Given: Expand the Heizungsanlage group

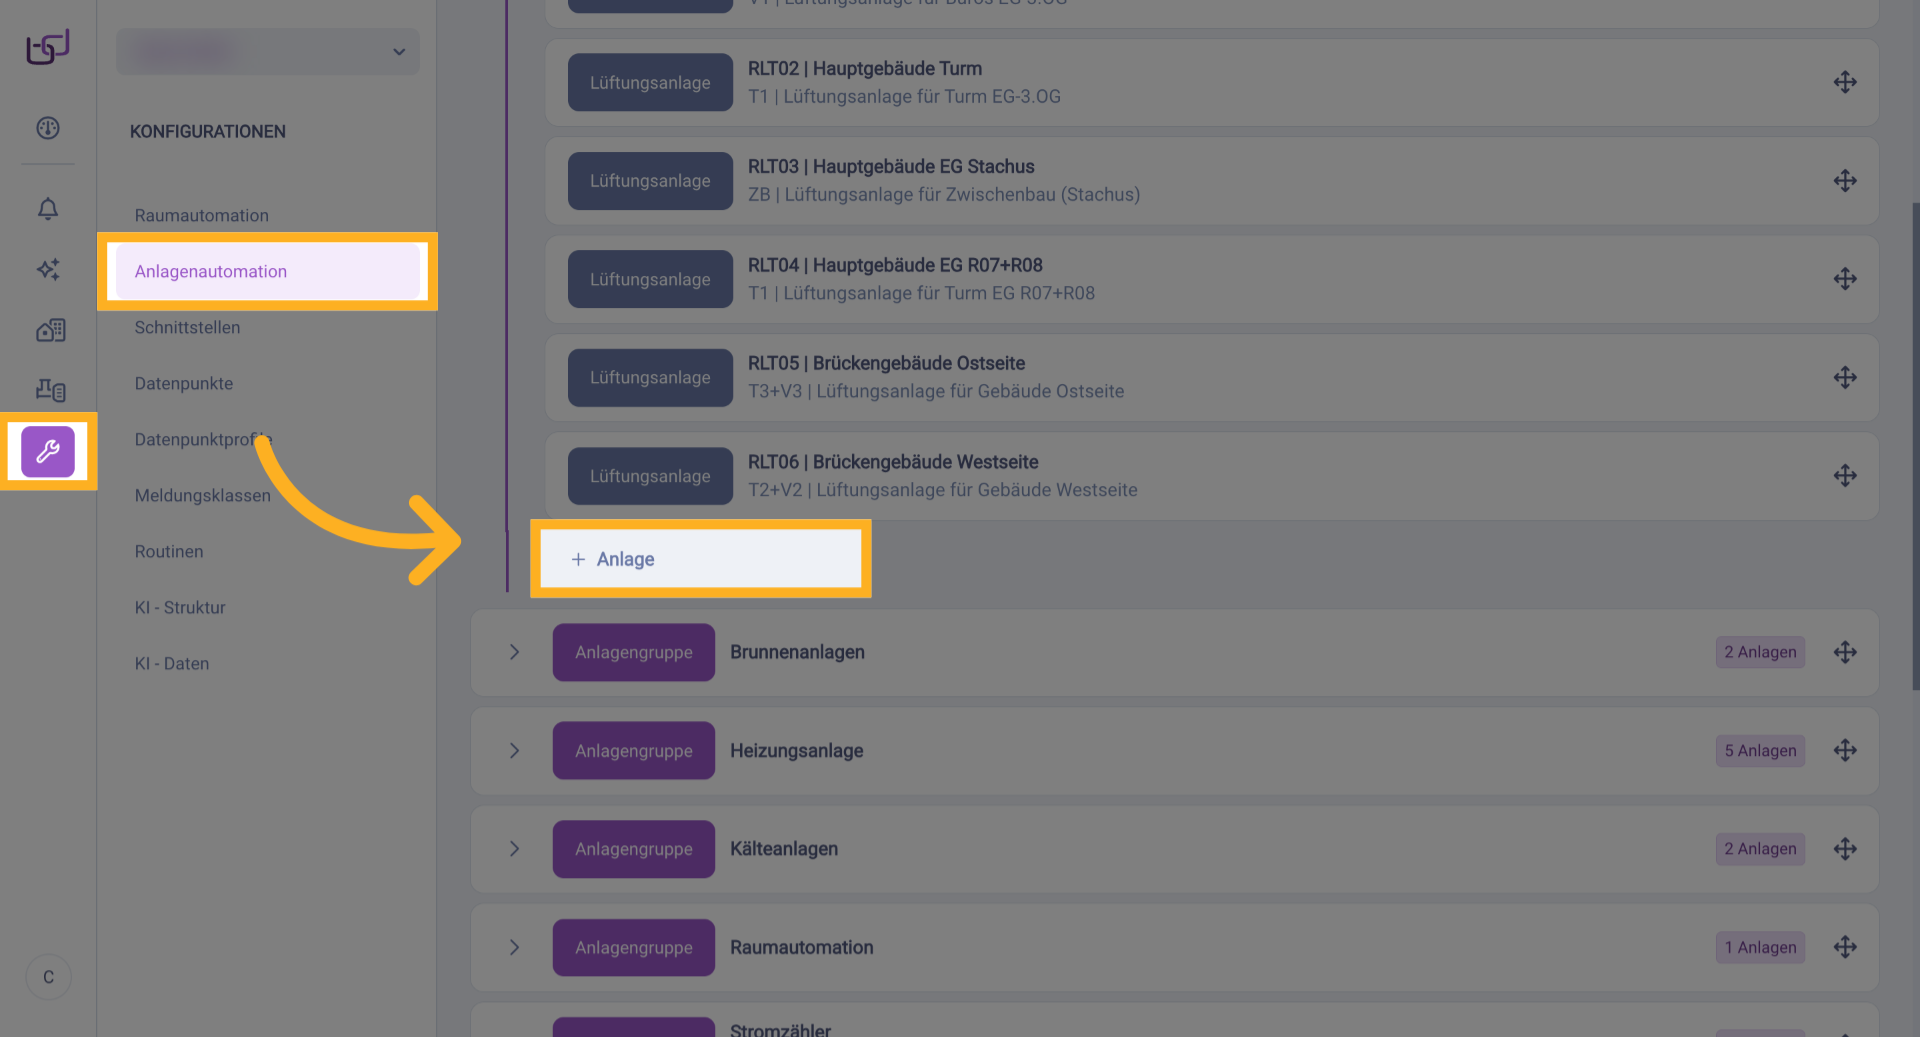Looking at the screenshot, I should click(x=514, y=750).
